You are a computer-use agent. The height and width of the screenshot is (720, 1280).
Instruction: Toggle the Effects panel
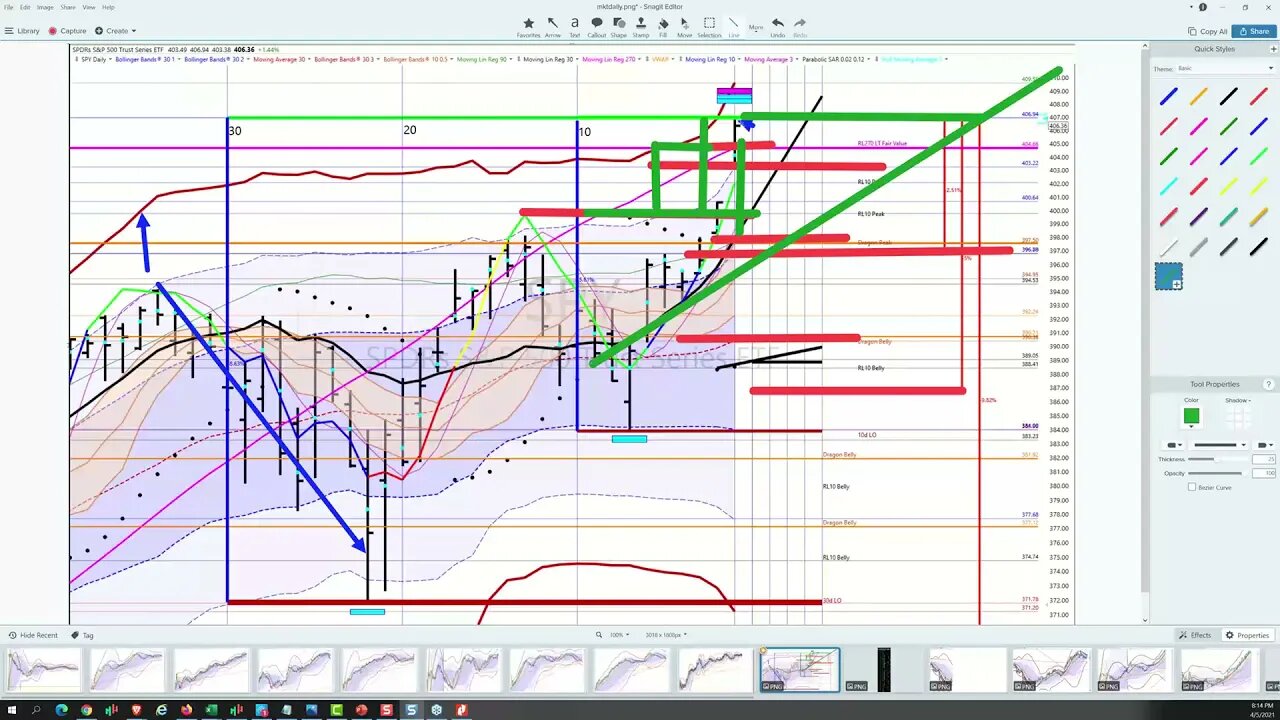point(1195,635)
